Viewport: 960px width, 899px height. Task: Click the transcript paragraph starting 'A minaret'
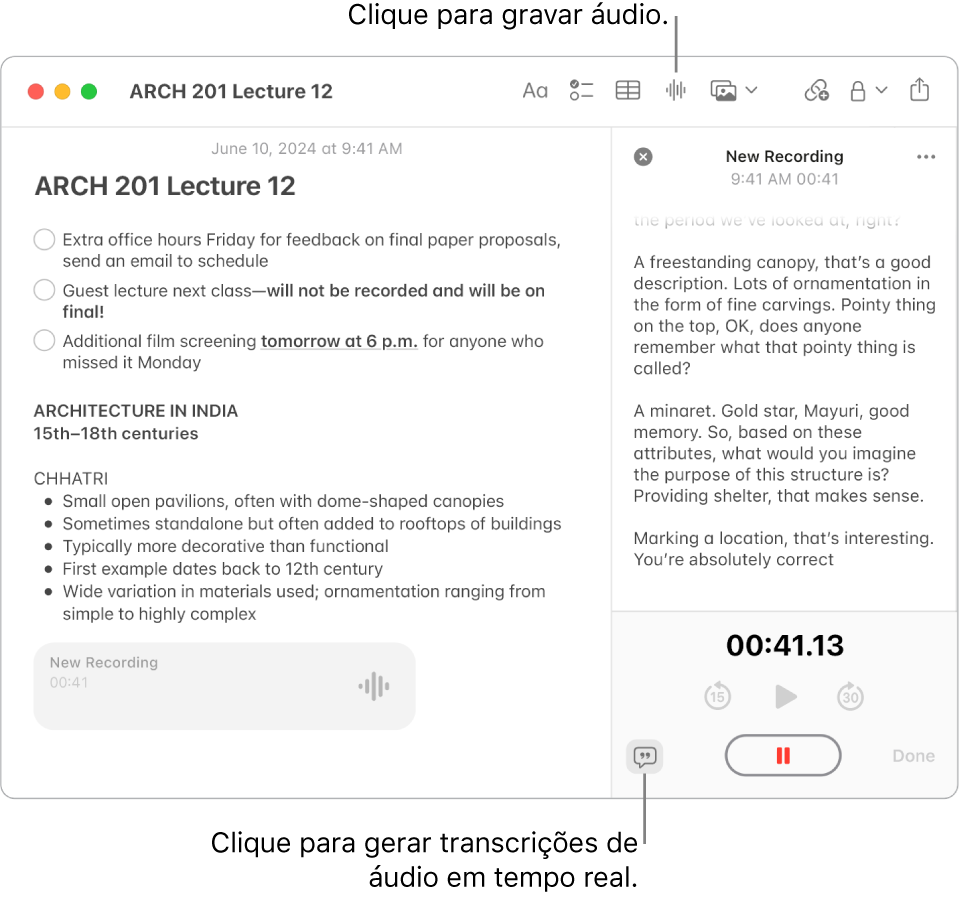pos(778,453)
